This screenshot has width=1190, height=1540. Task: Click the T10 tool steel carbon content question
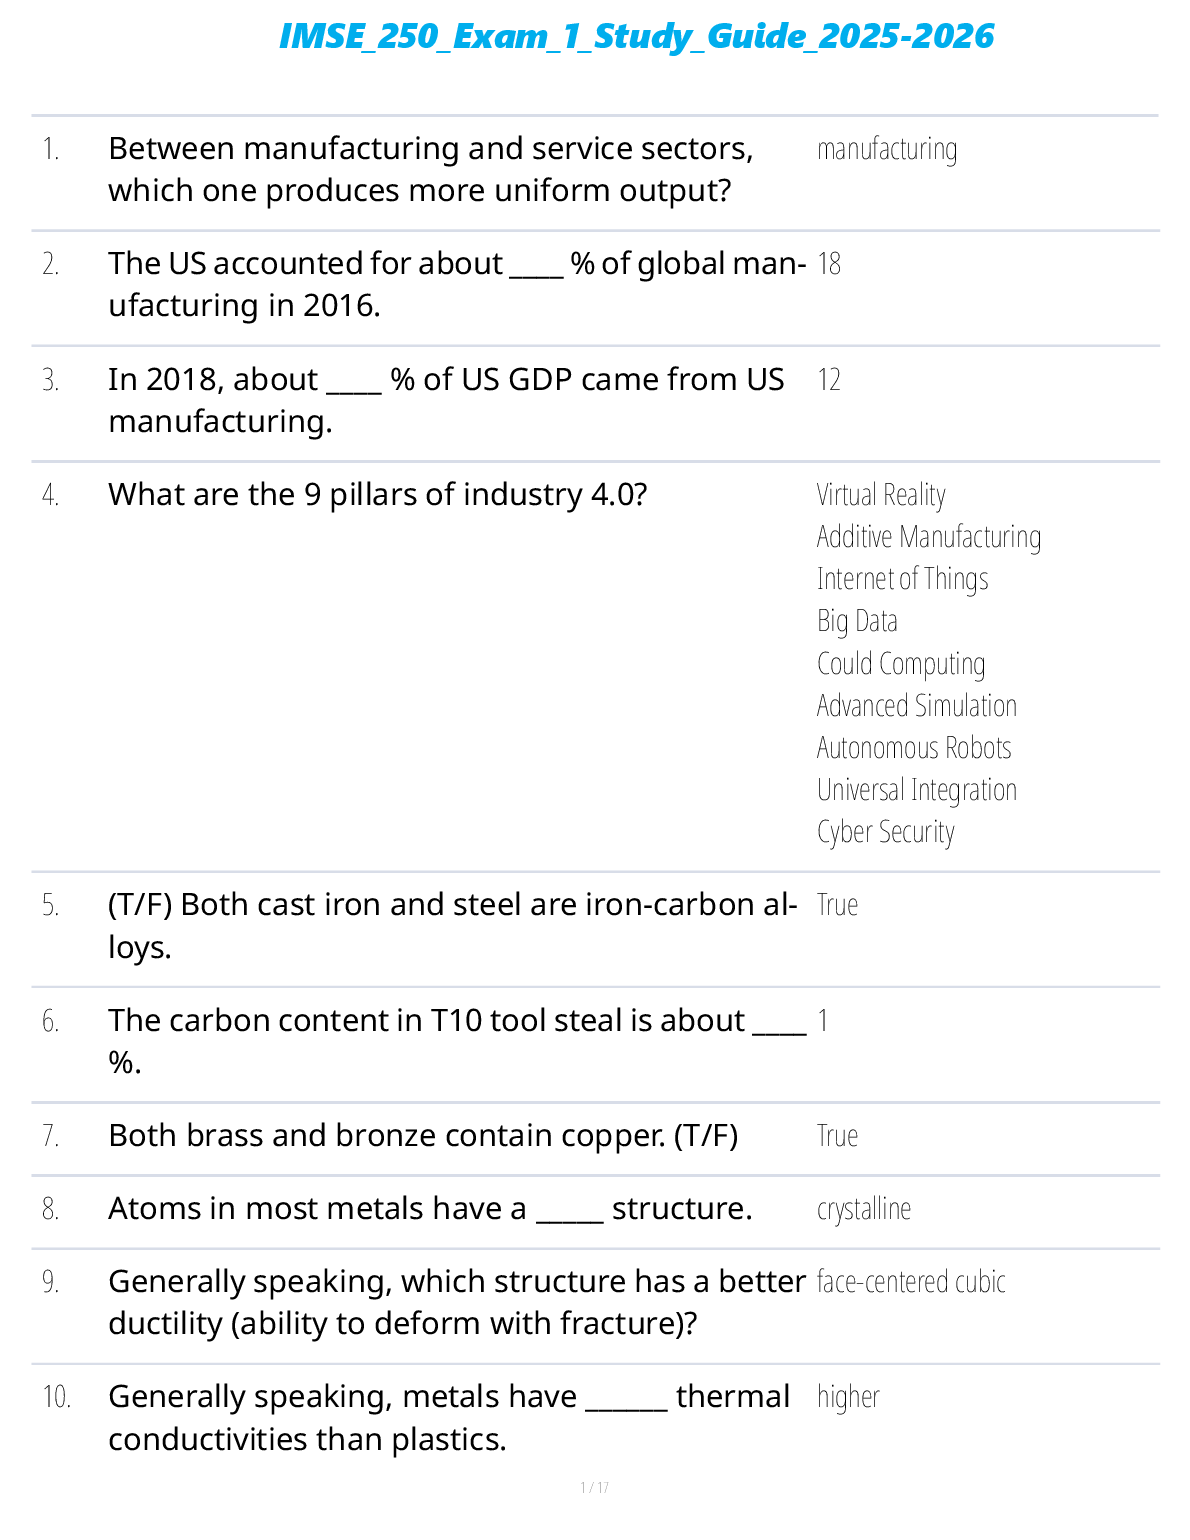coord(456,1041)
